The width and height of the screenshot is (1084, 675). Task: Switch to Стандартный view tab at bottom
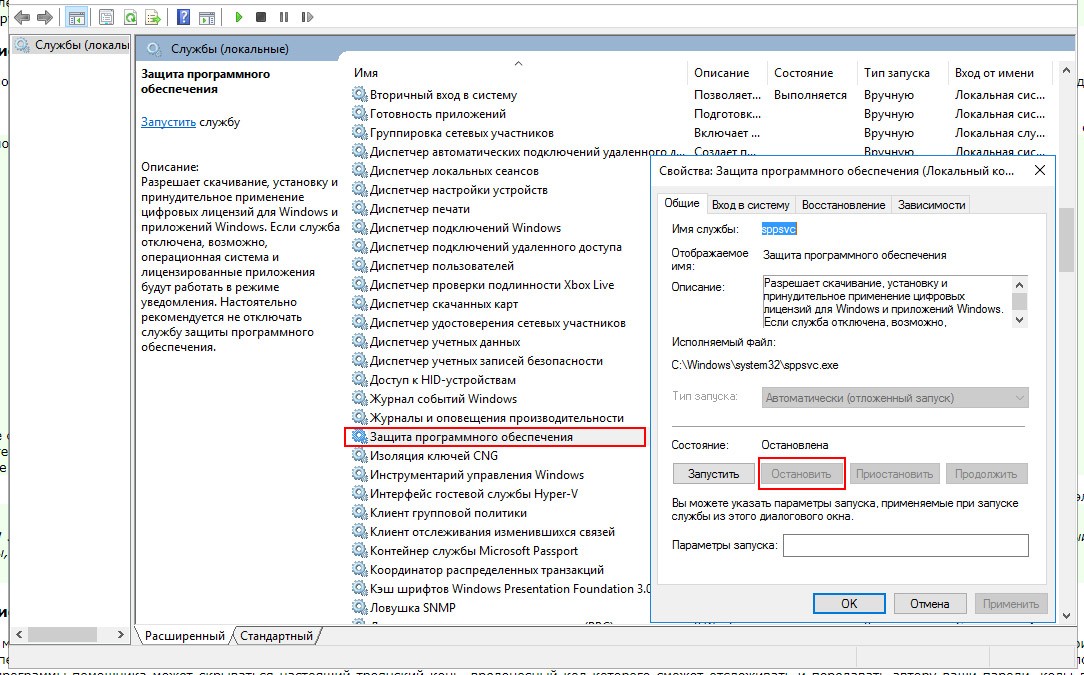click(277, 636)
